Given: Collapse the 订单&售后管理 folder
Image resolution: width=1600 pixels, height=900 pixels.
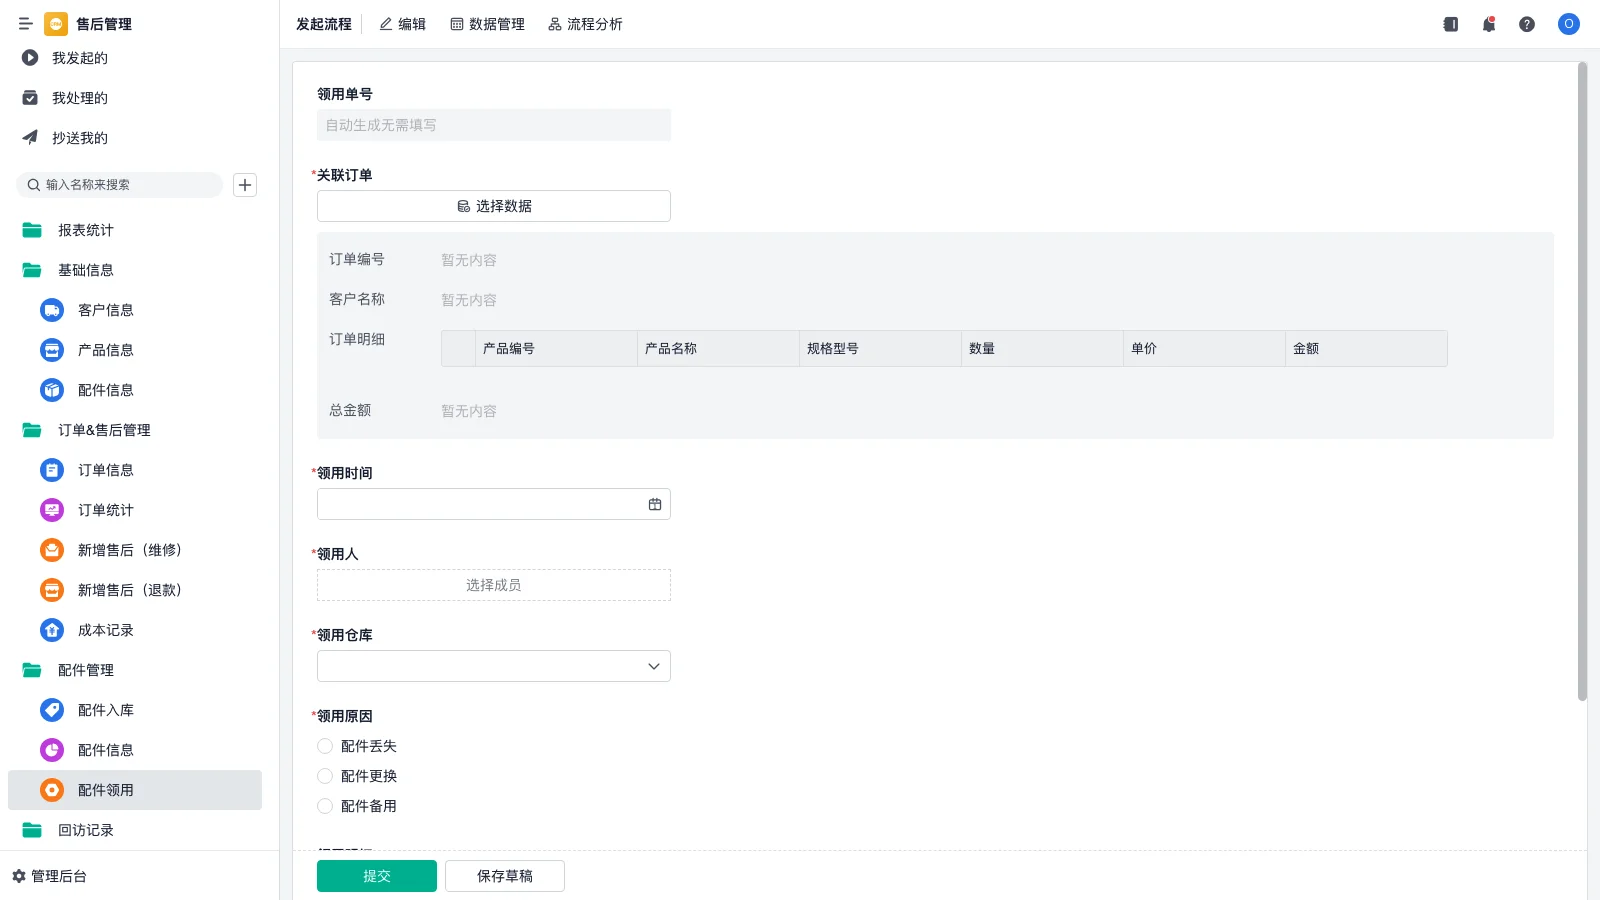Looking at the screenshot, I should (104, 430).
